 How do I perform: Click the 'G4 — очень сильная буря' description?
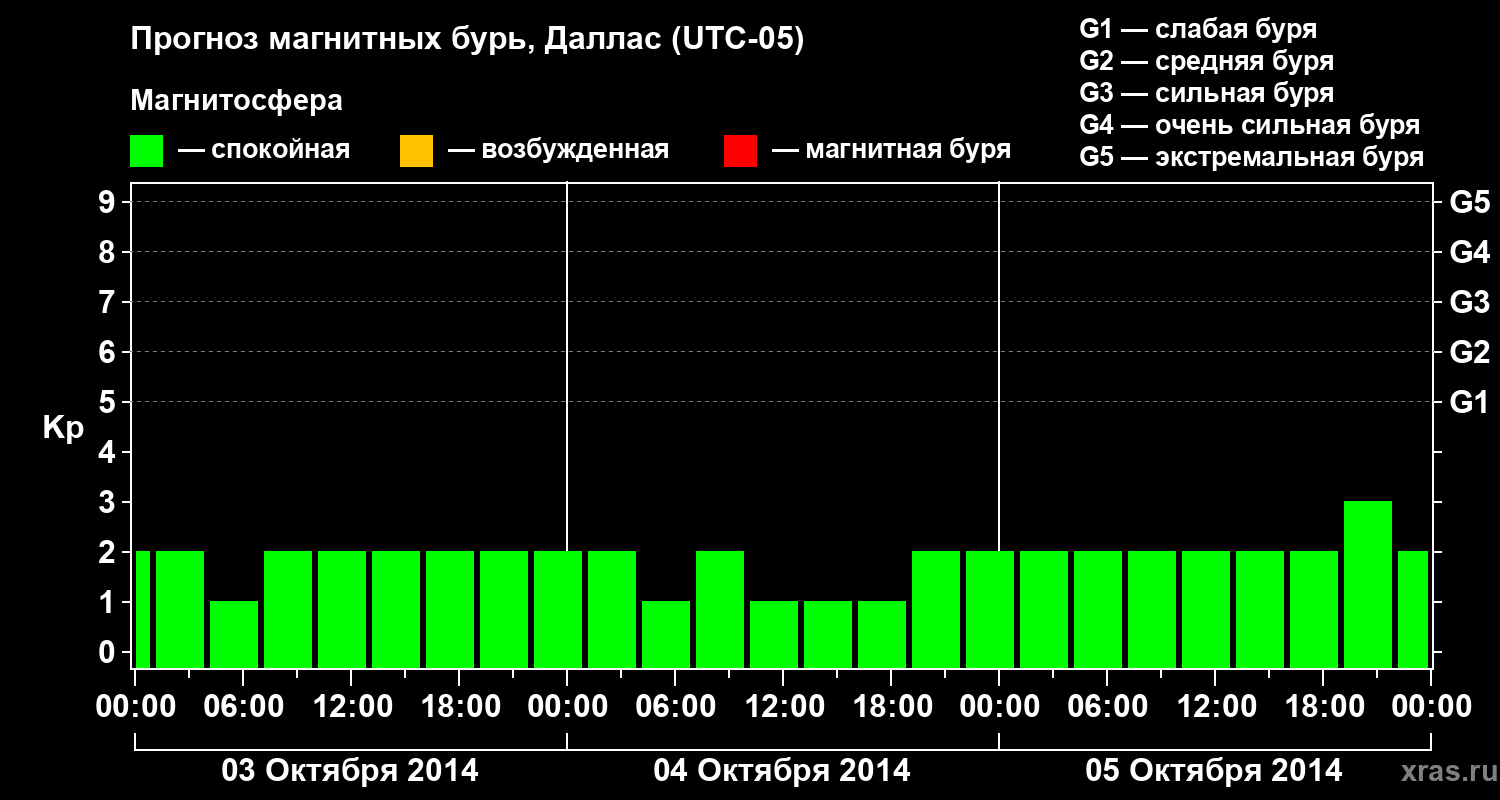[x=1250, y=125]
